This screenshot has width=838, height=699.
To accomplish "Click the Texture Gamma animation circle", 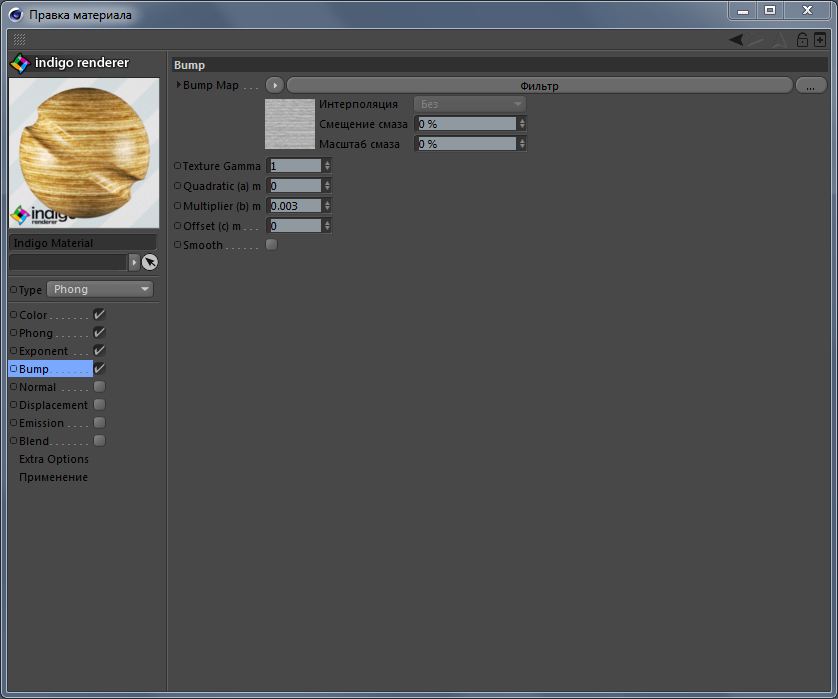I will (x=177, y=166).
